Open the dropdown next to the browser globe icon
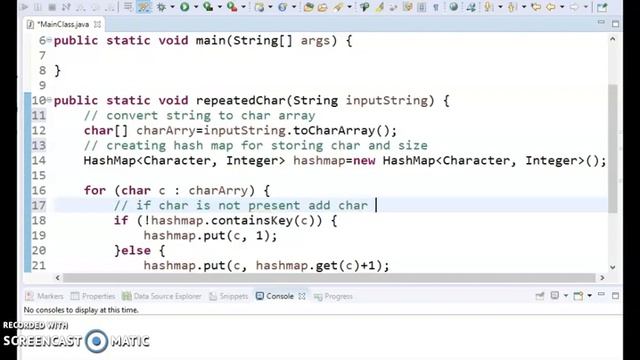Screen dimensions: 640x360 click(293, 7)
